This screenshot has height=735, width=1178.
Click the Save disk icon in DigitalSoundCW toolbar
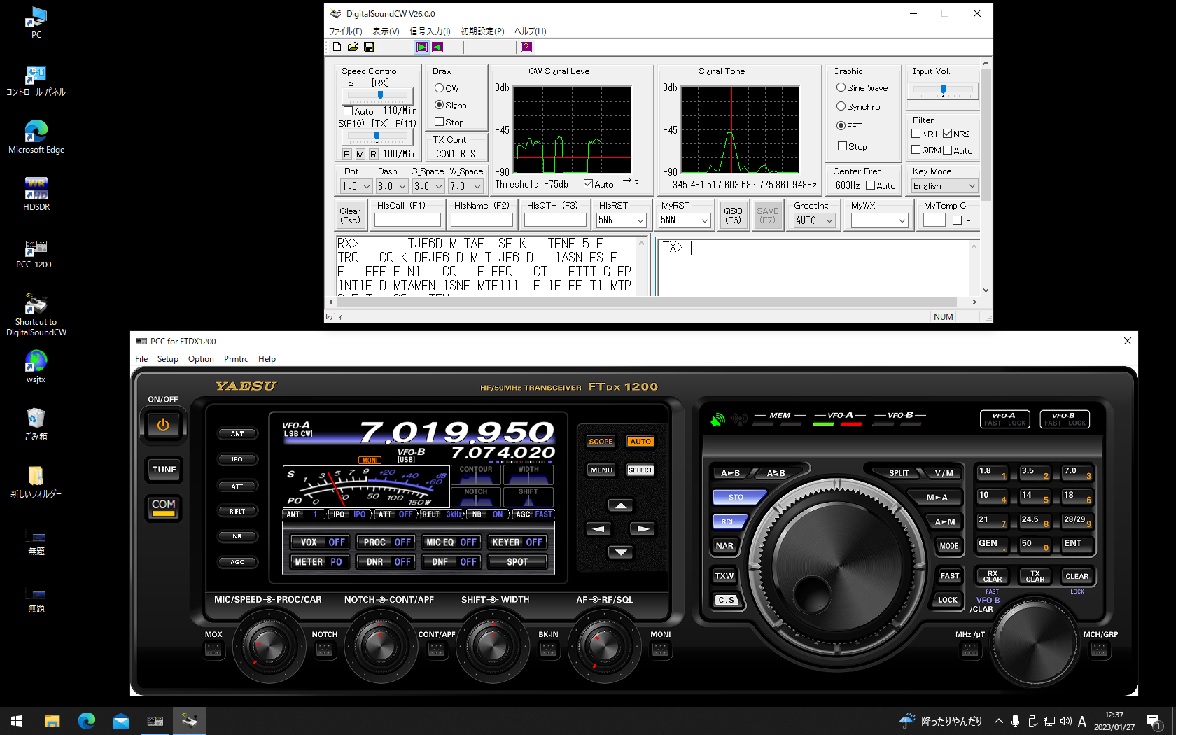click(369, 47)
